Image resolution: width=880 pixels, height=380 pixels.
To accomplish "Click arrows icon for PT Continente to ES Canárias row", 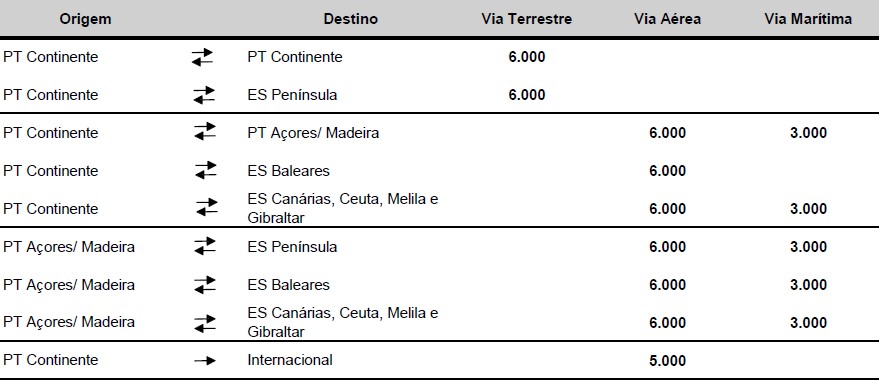I will pyautogui.click(x=207, y=208).
